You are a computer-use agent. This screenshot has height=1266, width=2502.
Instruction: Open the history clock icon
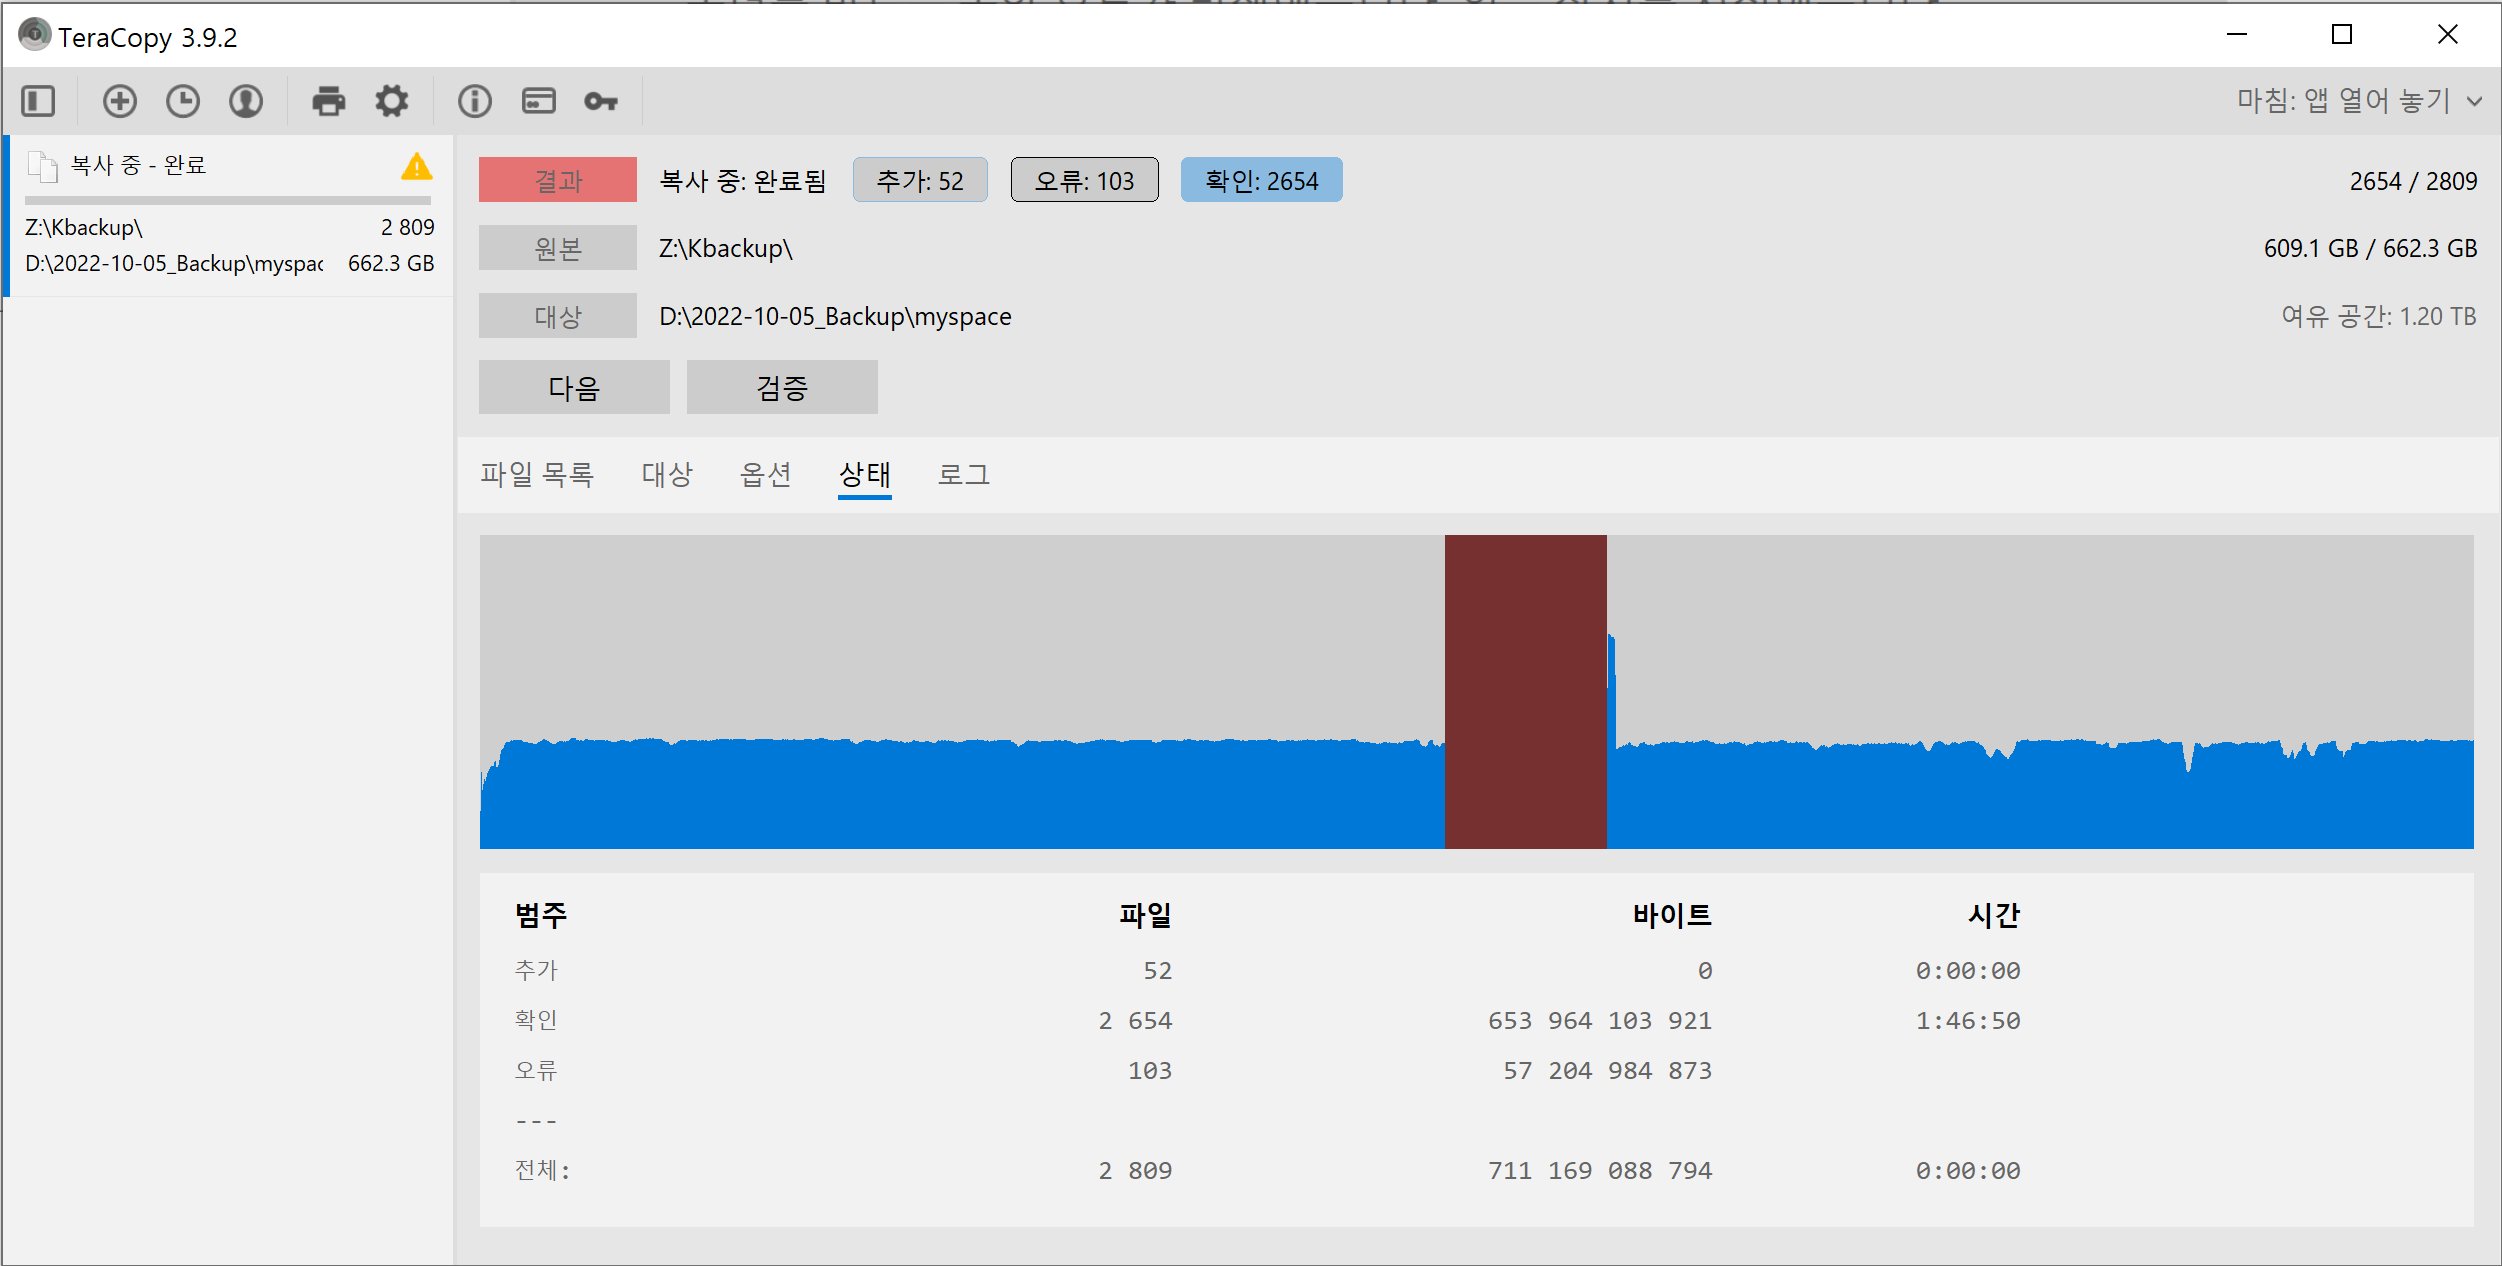coord(183,101)
